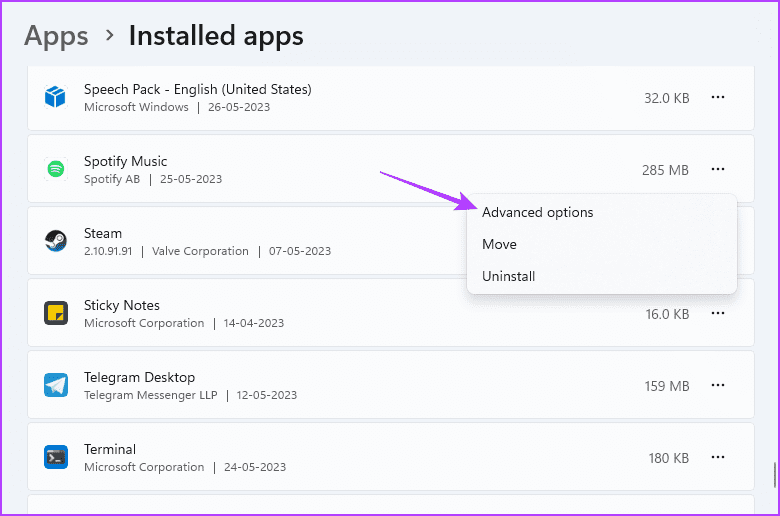
Task: Open the three-dot menu for Speech Pack
Action: pyautogui.click(x=717, y=98)
